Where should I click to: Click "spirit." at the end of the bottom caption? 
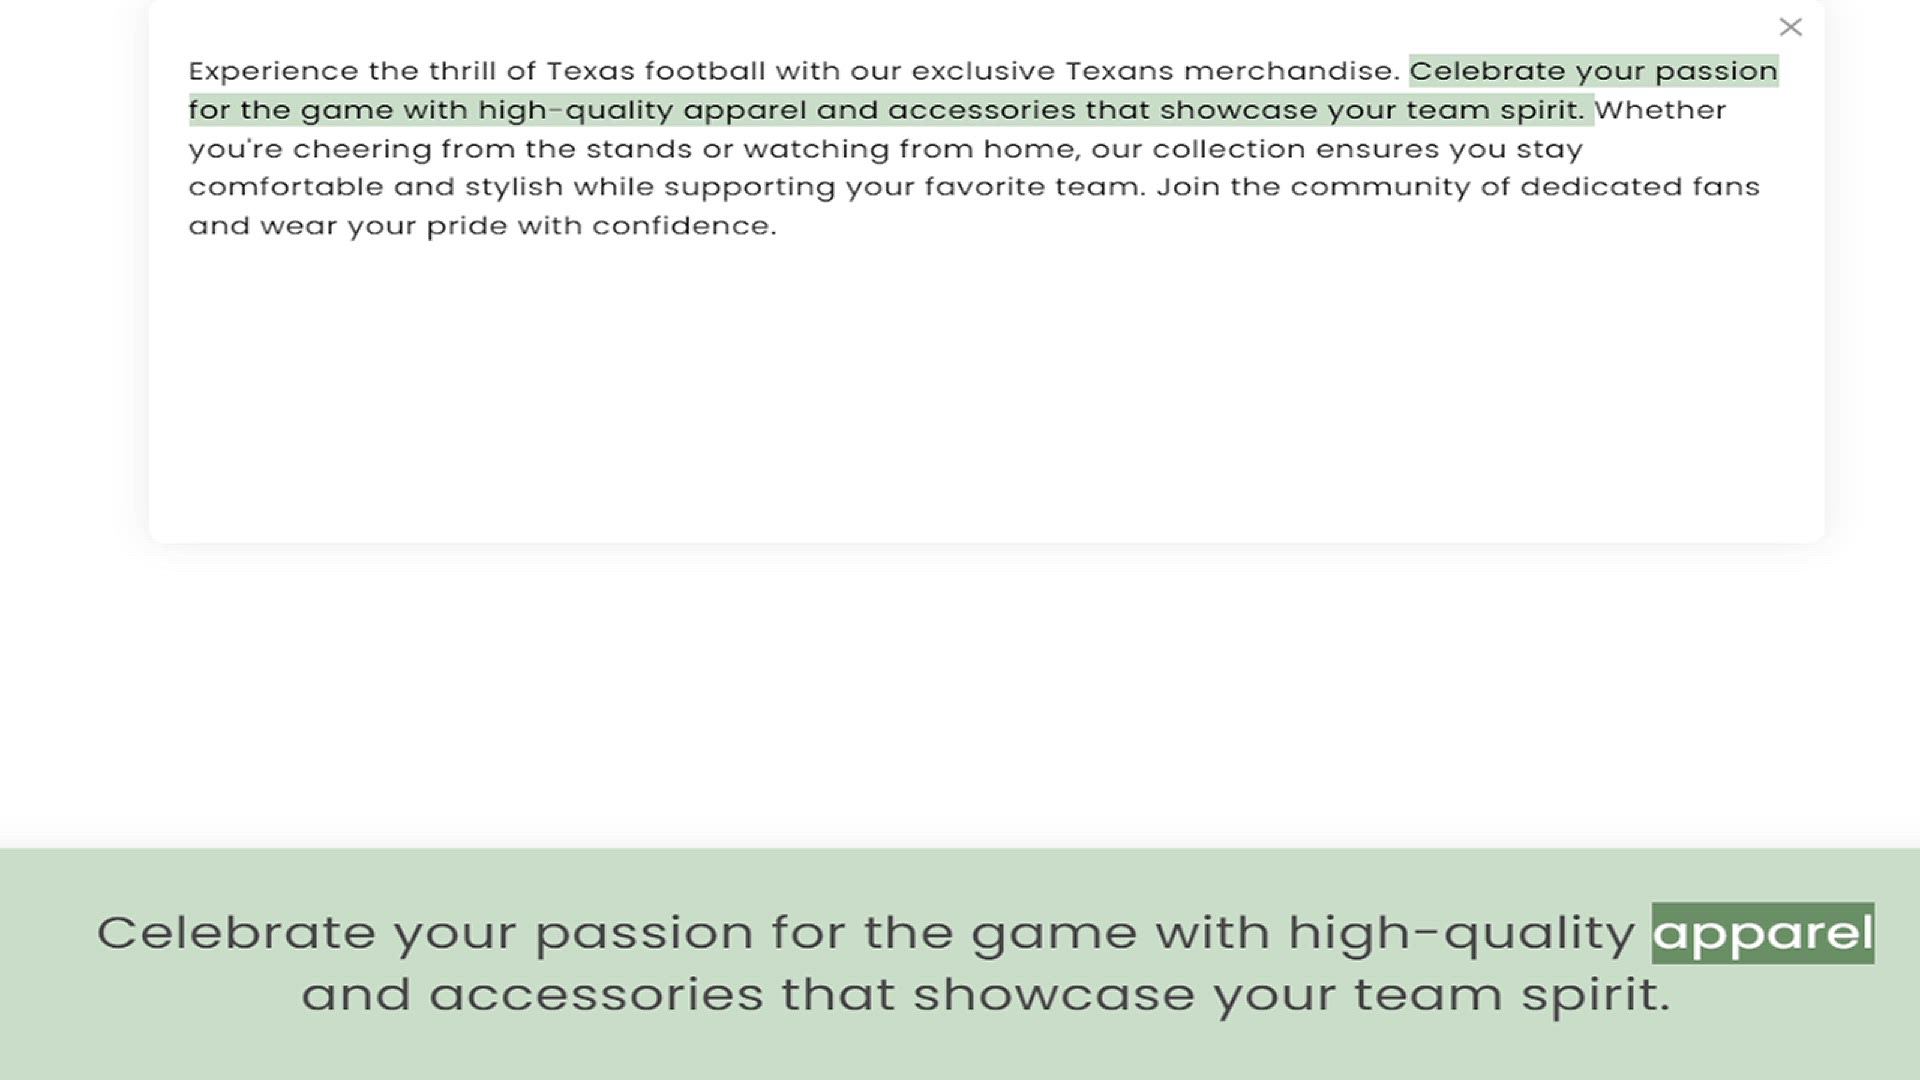pos(1595,995)
